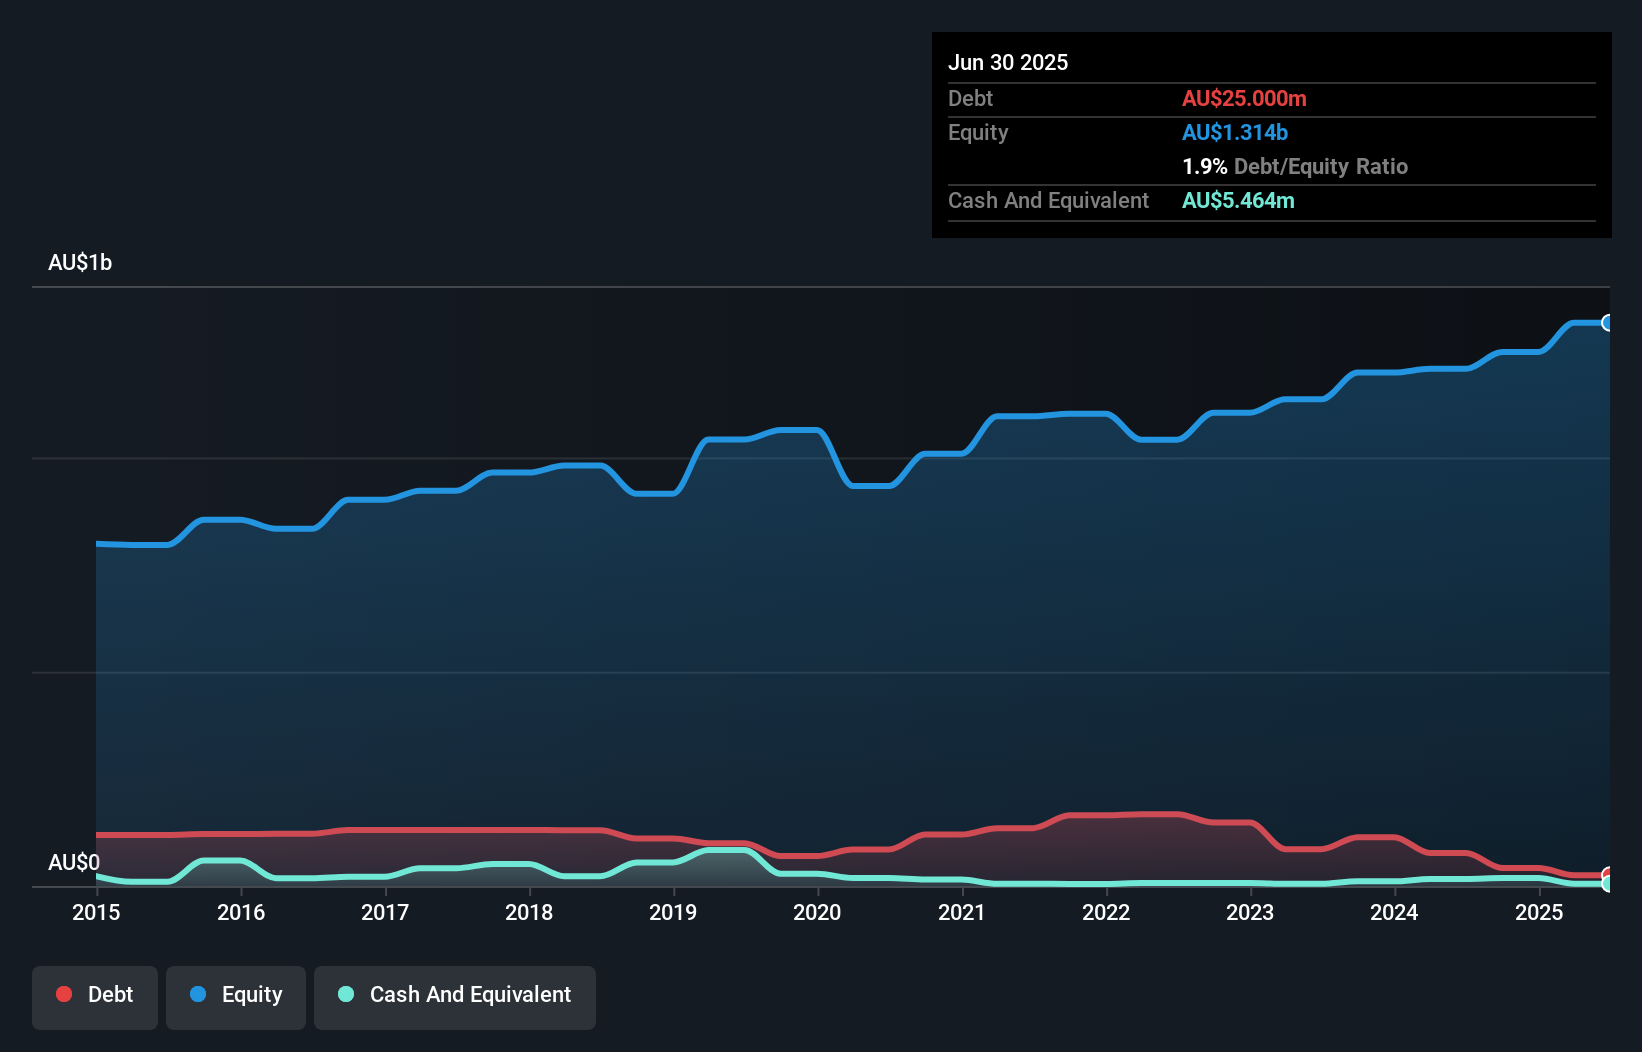The width and height of the screenshot is (1642, 1052).
Task: Select the AU$1.314b Equity value link
Action: [x=1234, y=132]
